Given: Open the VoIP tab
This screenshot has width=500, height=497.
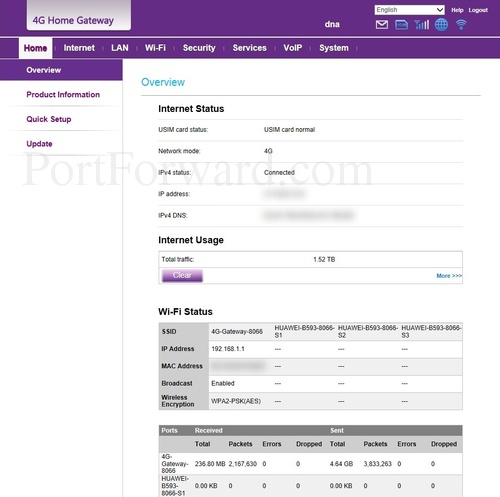Looking at the screenshot, I should pos(293,48).
